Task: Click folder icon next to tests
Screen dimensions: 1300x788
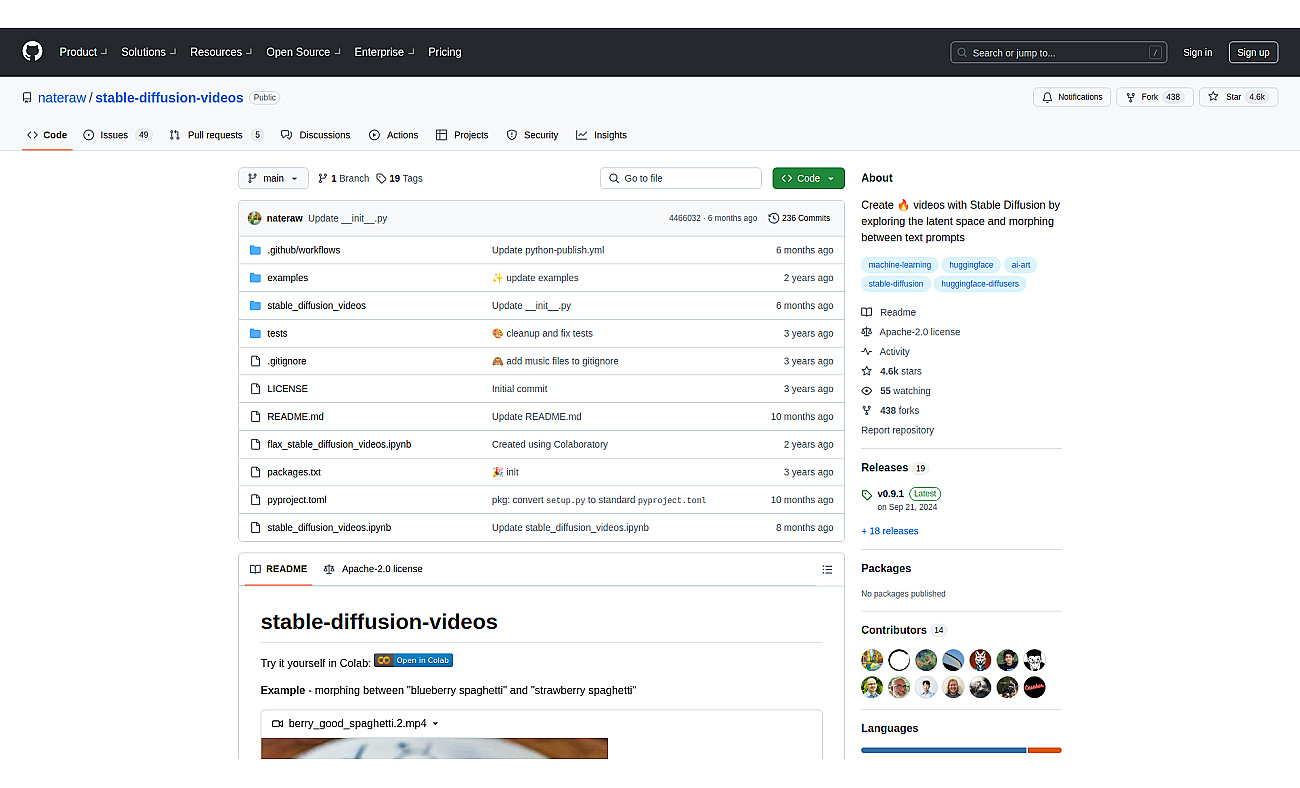Action: pyautogui.click(x=255, y=333)
